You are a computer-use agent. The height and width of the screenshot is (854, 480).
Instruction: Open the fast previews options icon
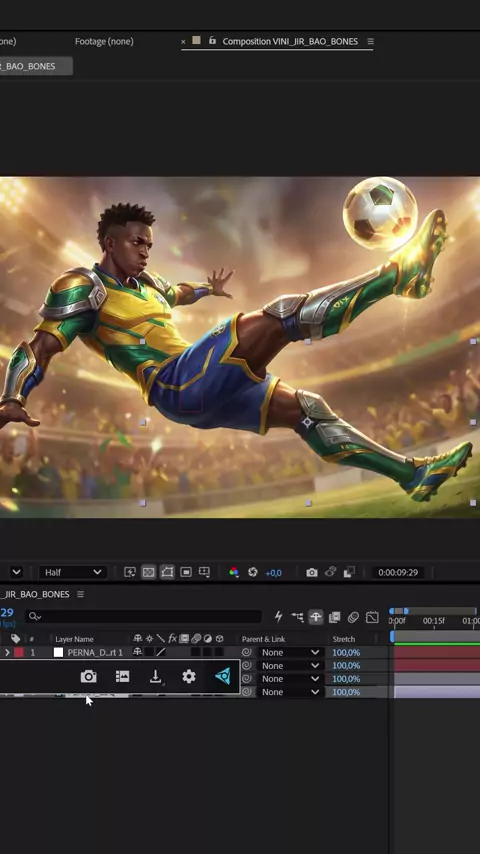130,572
